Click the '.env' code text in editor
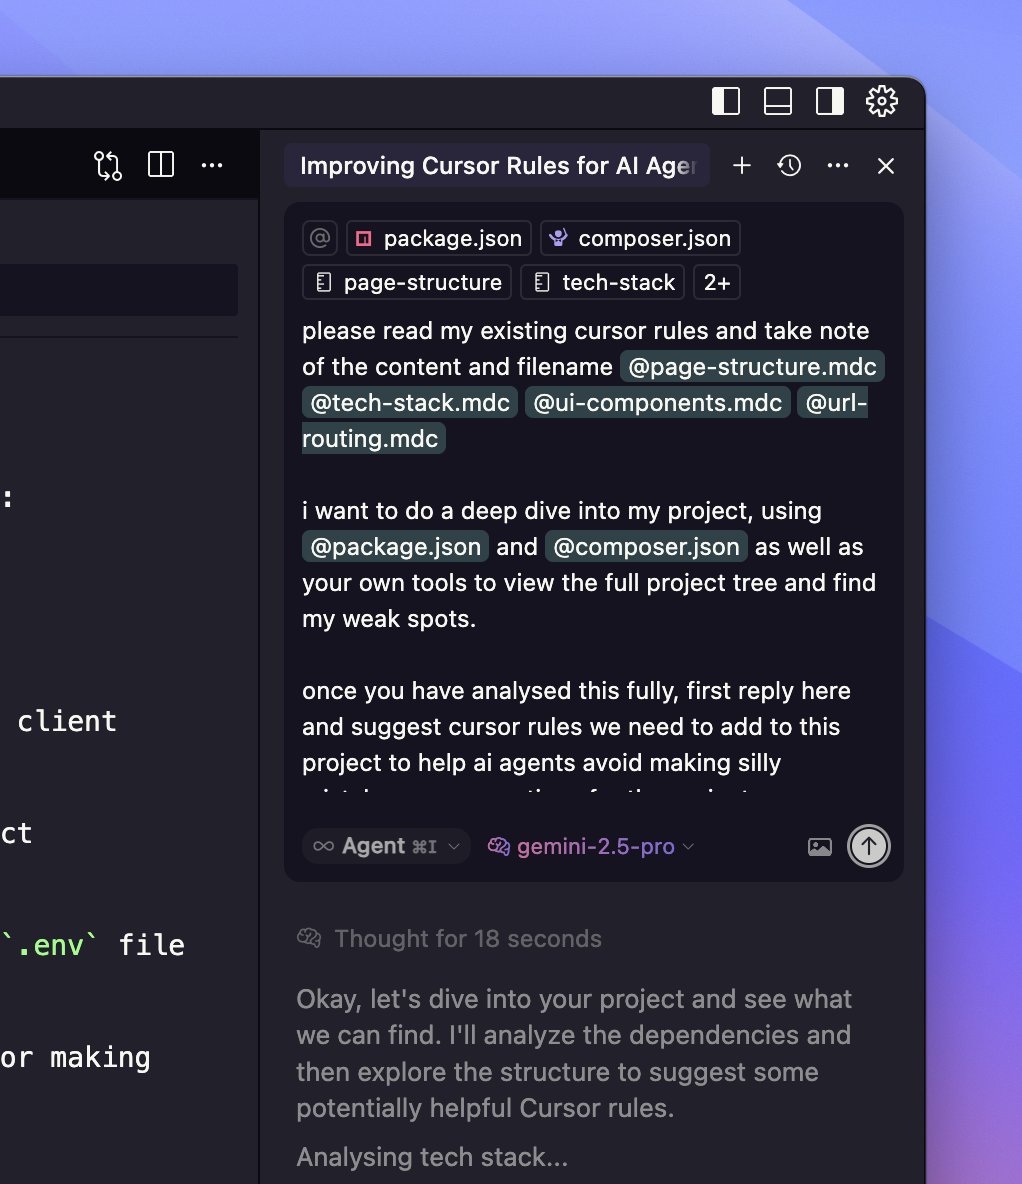Image resolution: width=1022 pixels, height=1184 pixels. point(49,945)
